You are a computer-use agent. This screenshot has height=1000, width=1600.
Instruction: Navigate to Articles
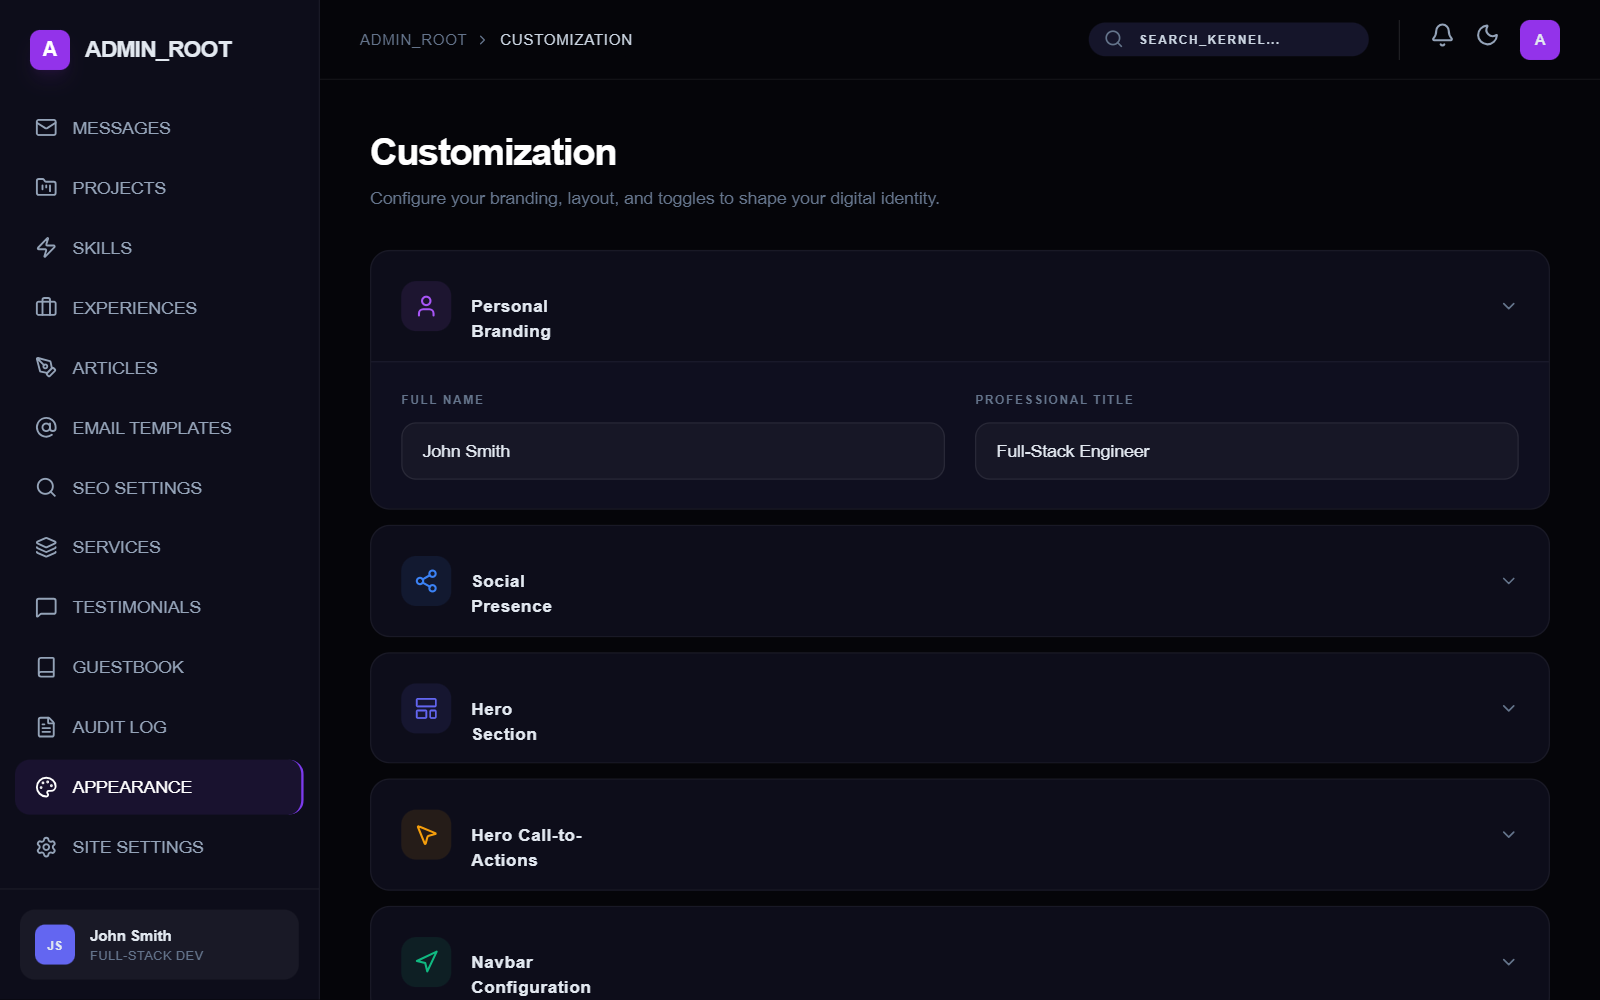click(159, 368)
